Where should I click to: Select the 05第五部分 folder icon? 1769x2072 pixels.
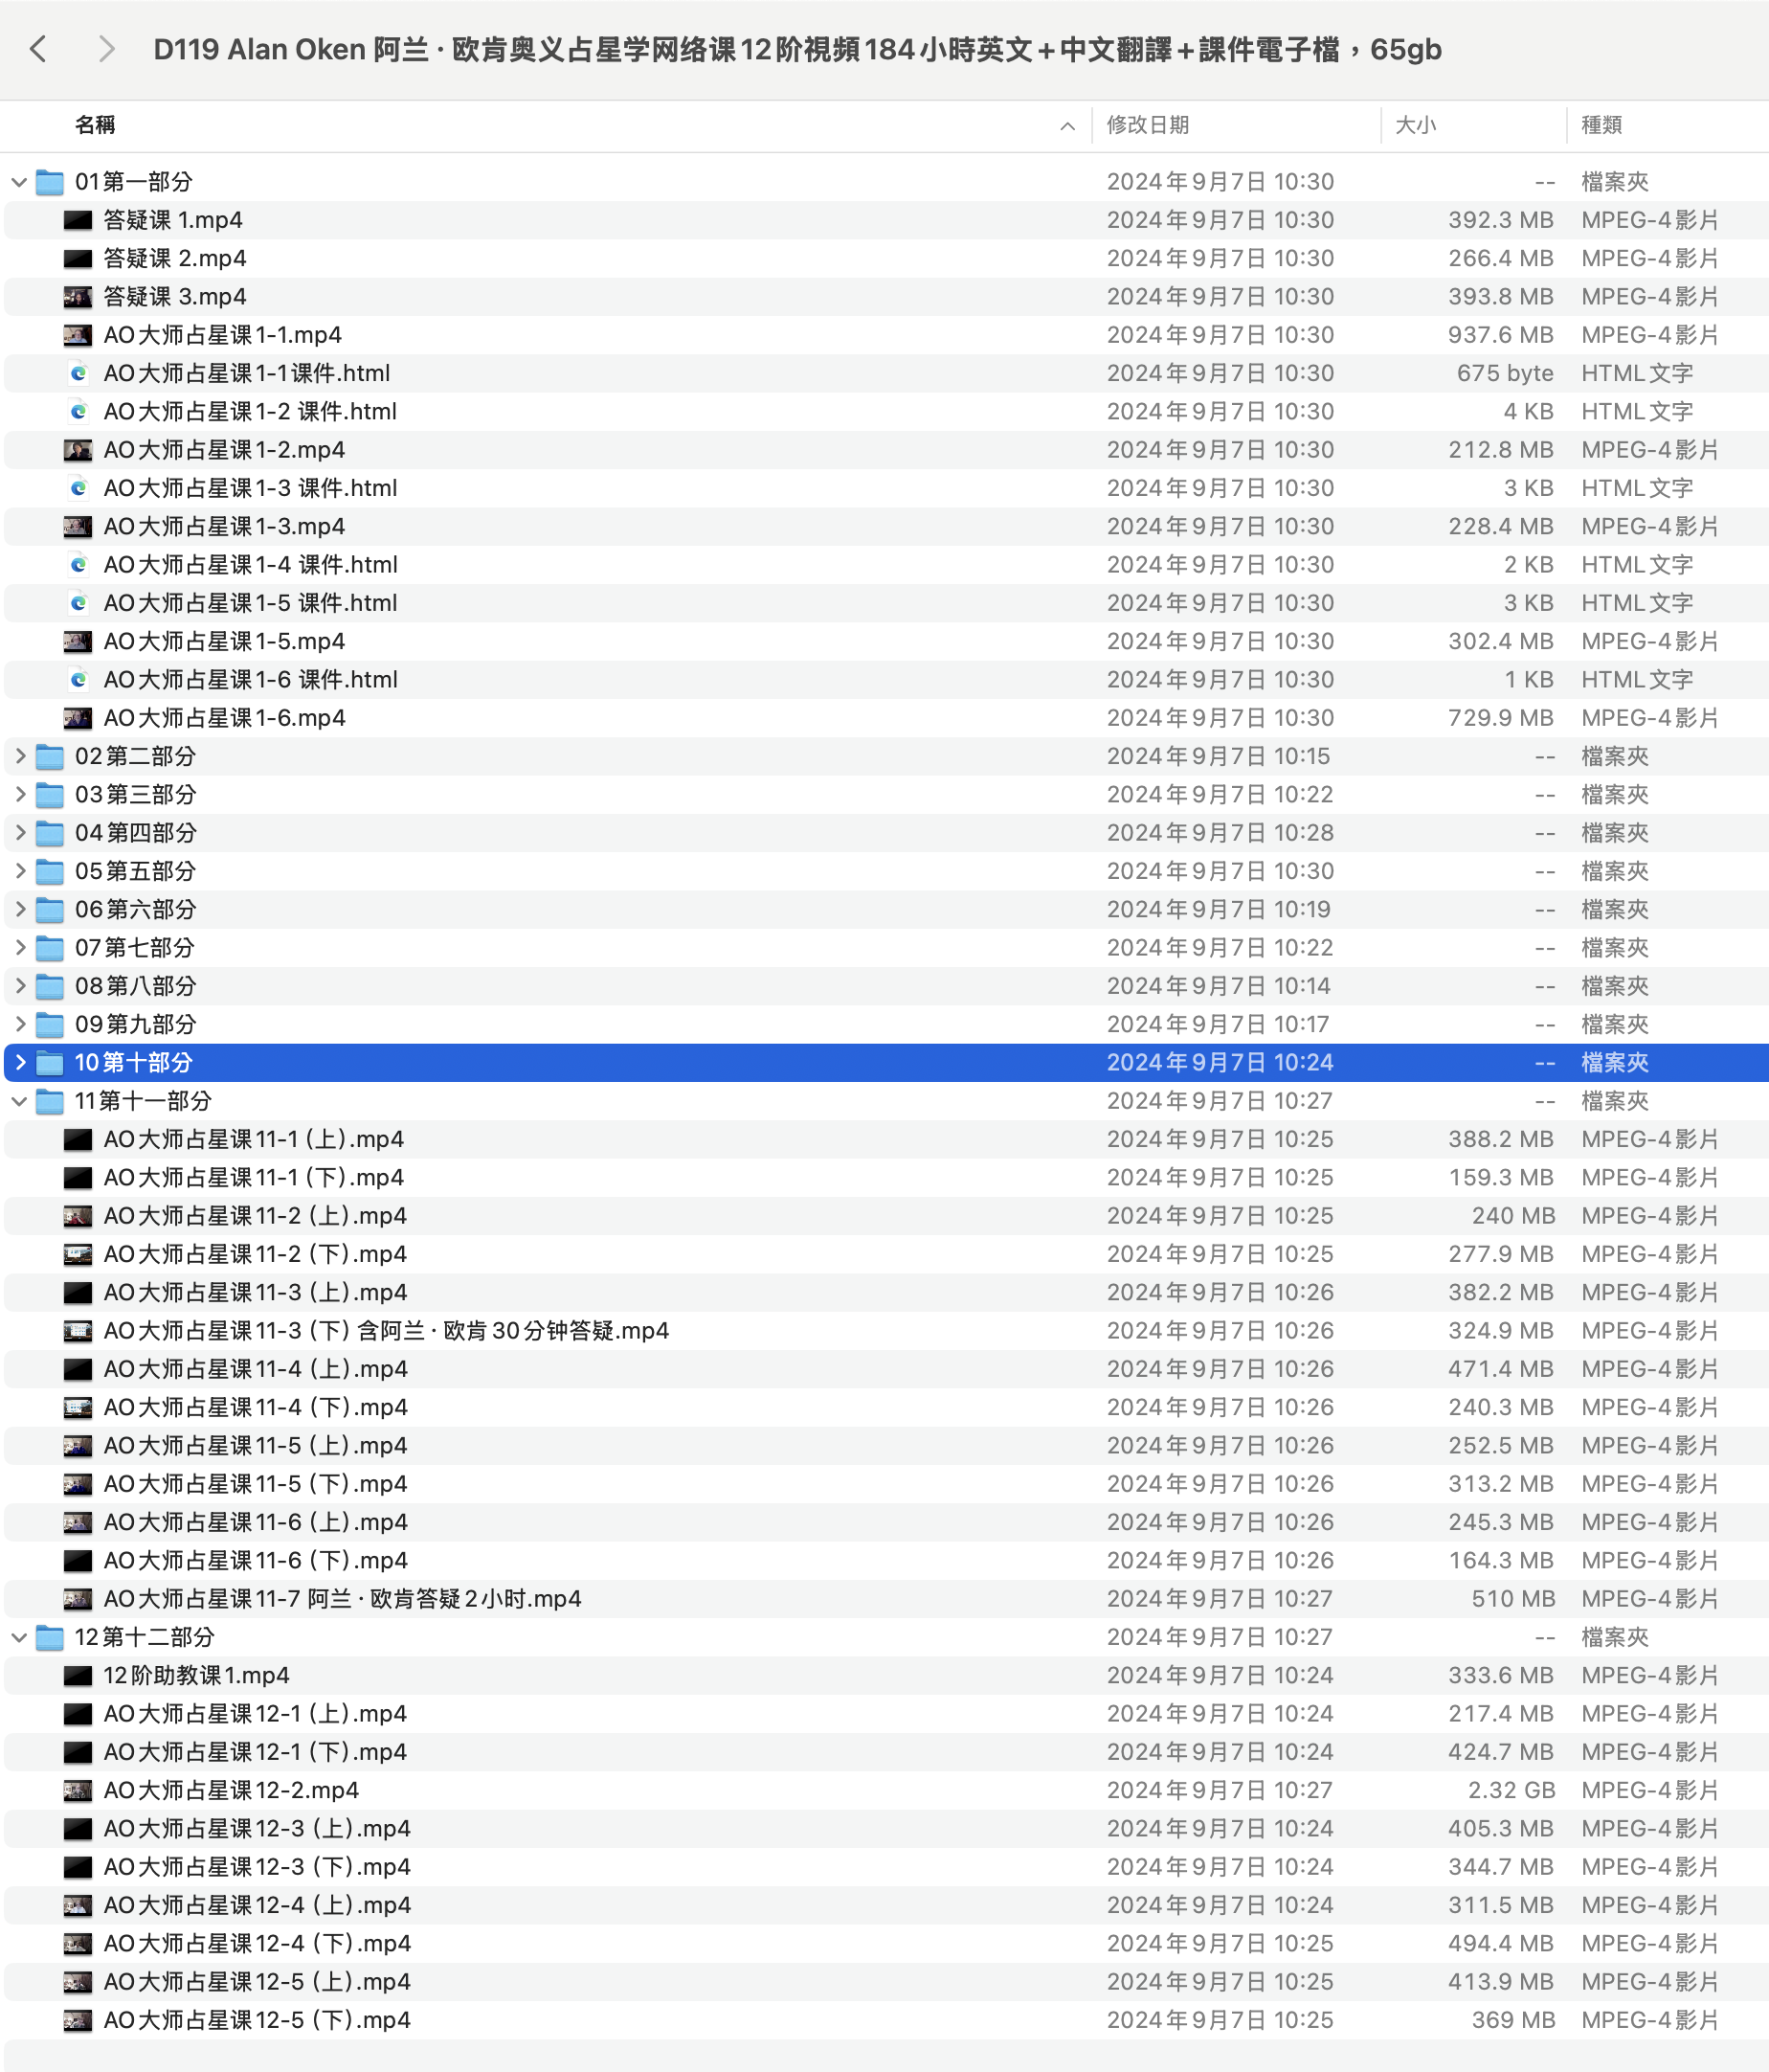click(50, 871)
